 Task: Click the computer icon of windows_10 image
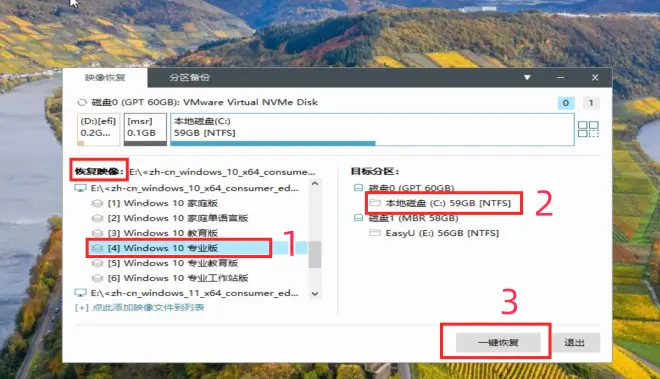(80, 188)
